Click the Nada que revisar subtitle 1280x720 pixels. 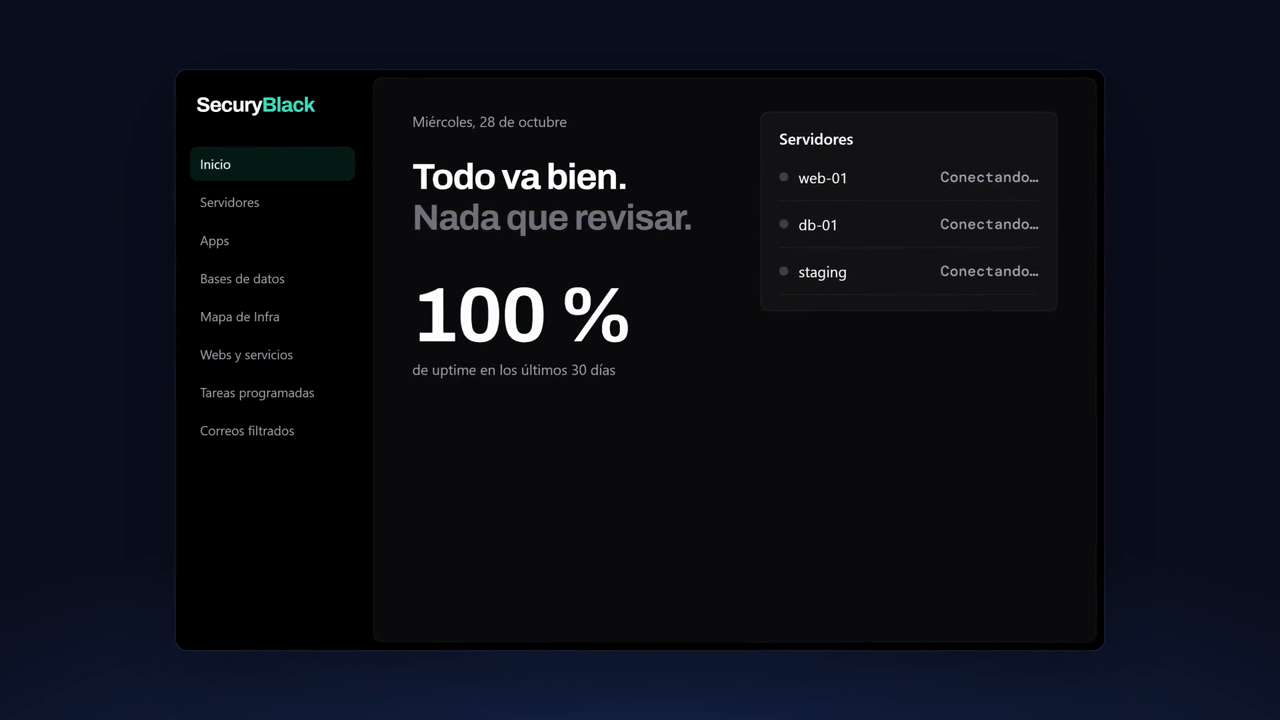pos(552,217)
